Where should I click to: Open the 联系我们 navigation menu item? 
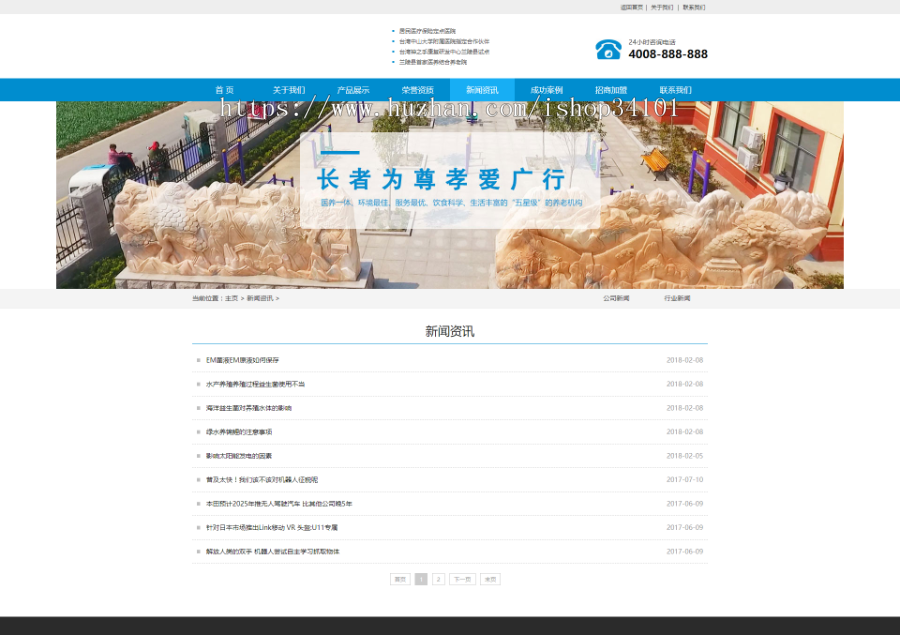tap(678, 89)
